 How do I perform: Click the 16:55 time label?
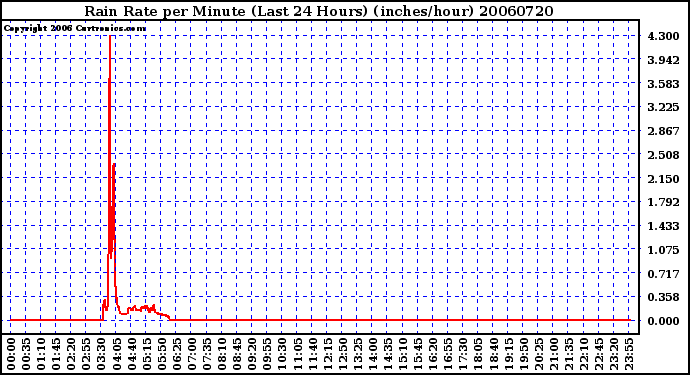[448, 354]
